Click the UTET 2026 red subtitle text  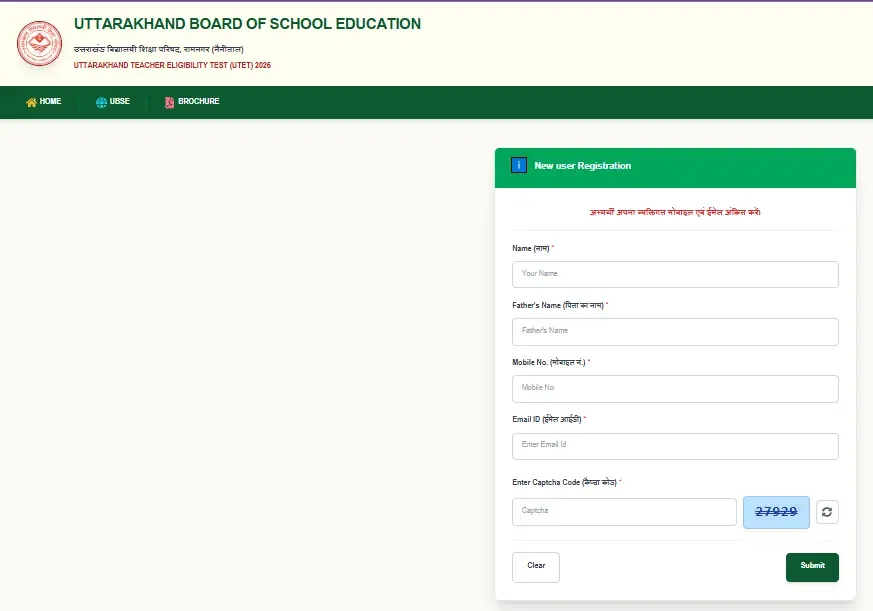(172, 65)
